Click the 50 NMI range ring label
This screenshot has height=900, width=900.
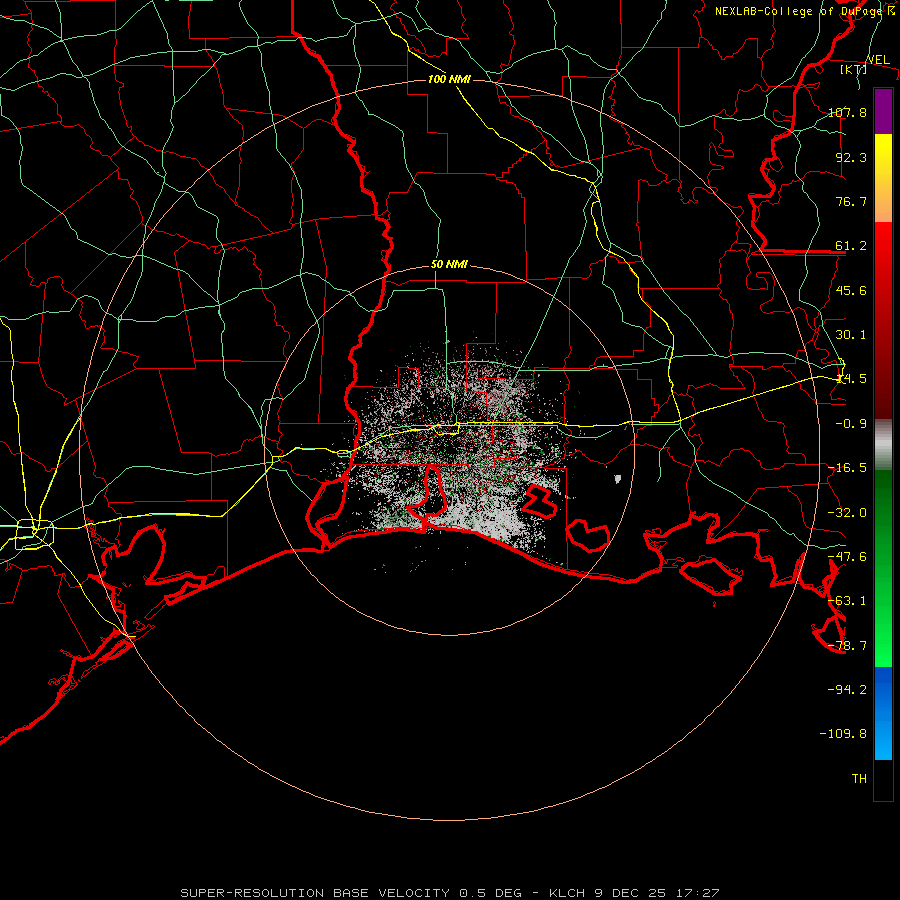(449, 265)
